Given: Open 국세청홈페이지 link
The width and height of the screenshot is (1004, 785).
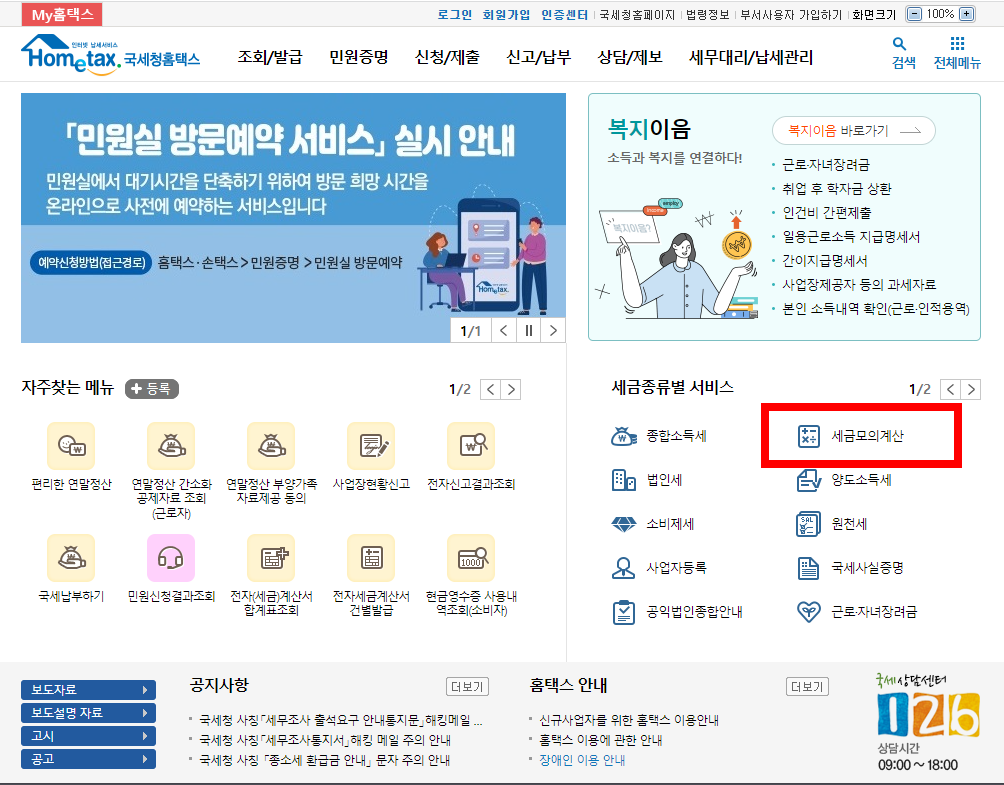Looking at the screenshot, I should [637, 15].
